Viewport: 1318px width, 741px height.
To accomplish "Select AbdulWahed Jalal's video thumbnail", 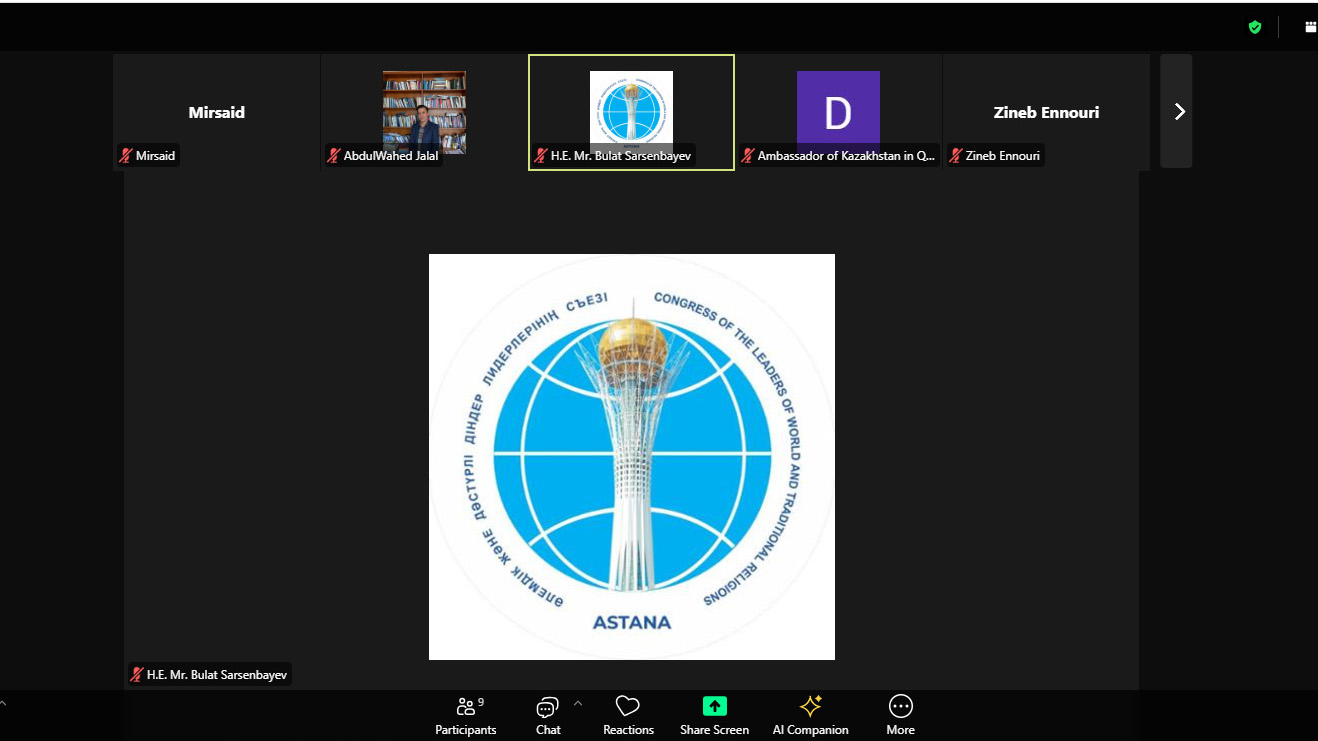I will [x=424, y=110].
